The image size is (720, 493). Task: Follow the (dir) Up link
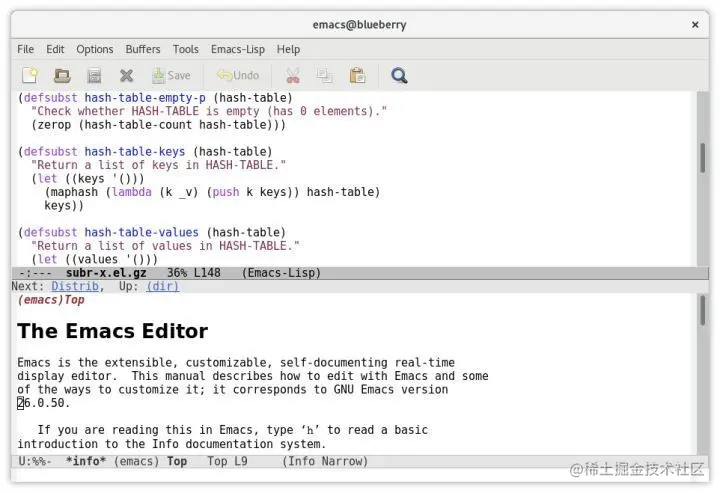click(x=163, y=286)
